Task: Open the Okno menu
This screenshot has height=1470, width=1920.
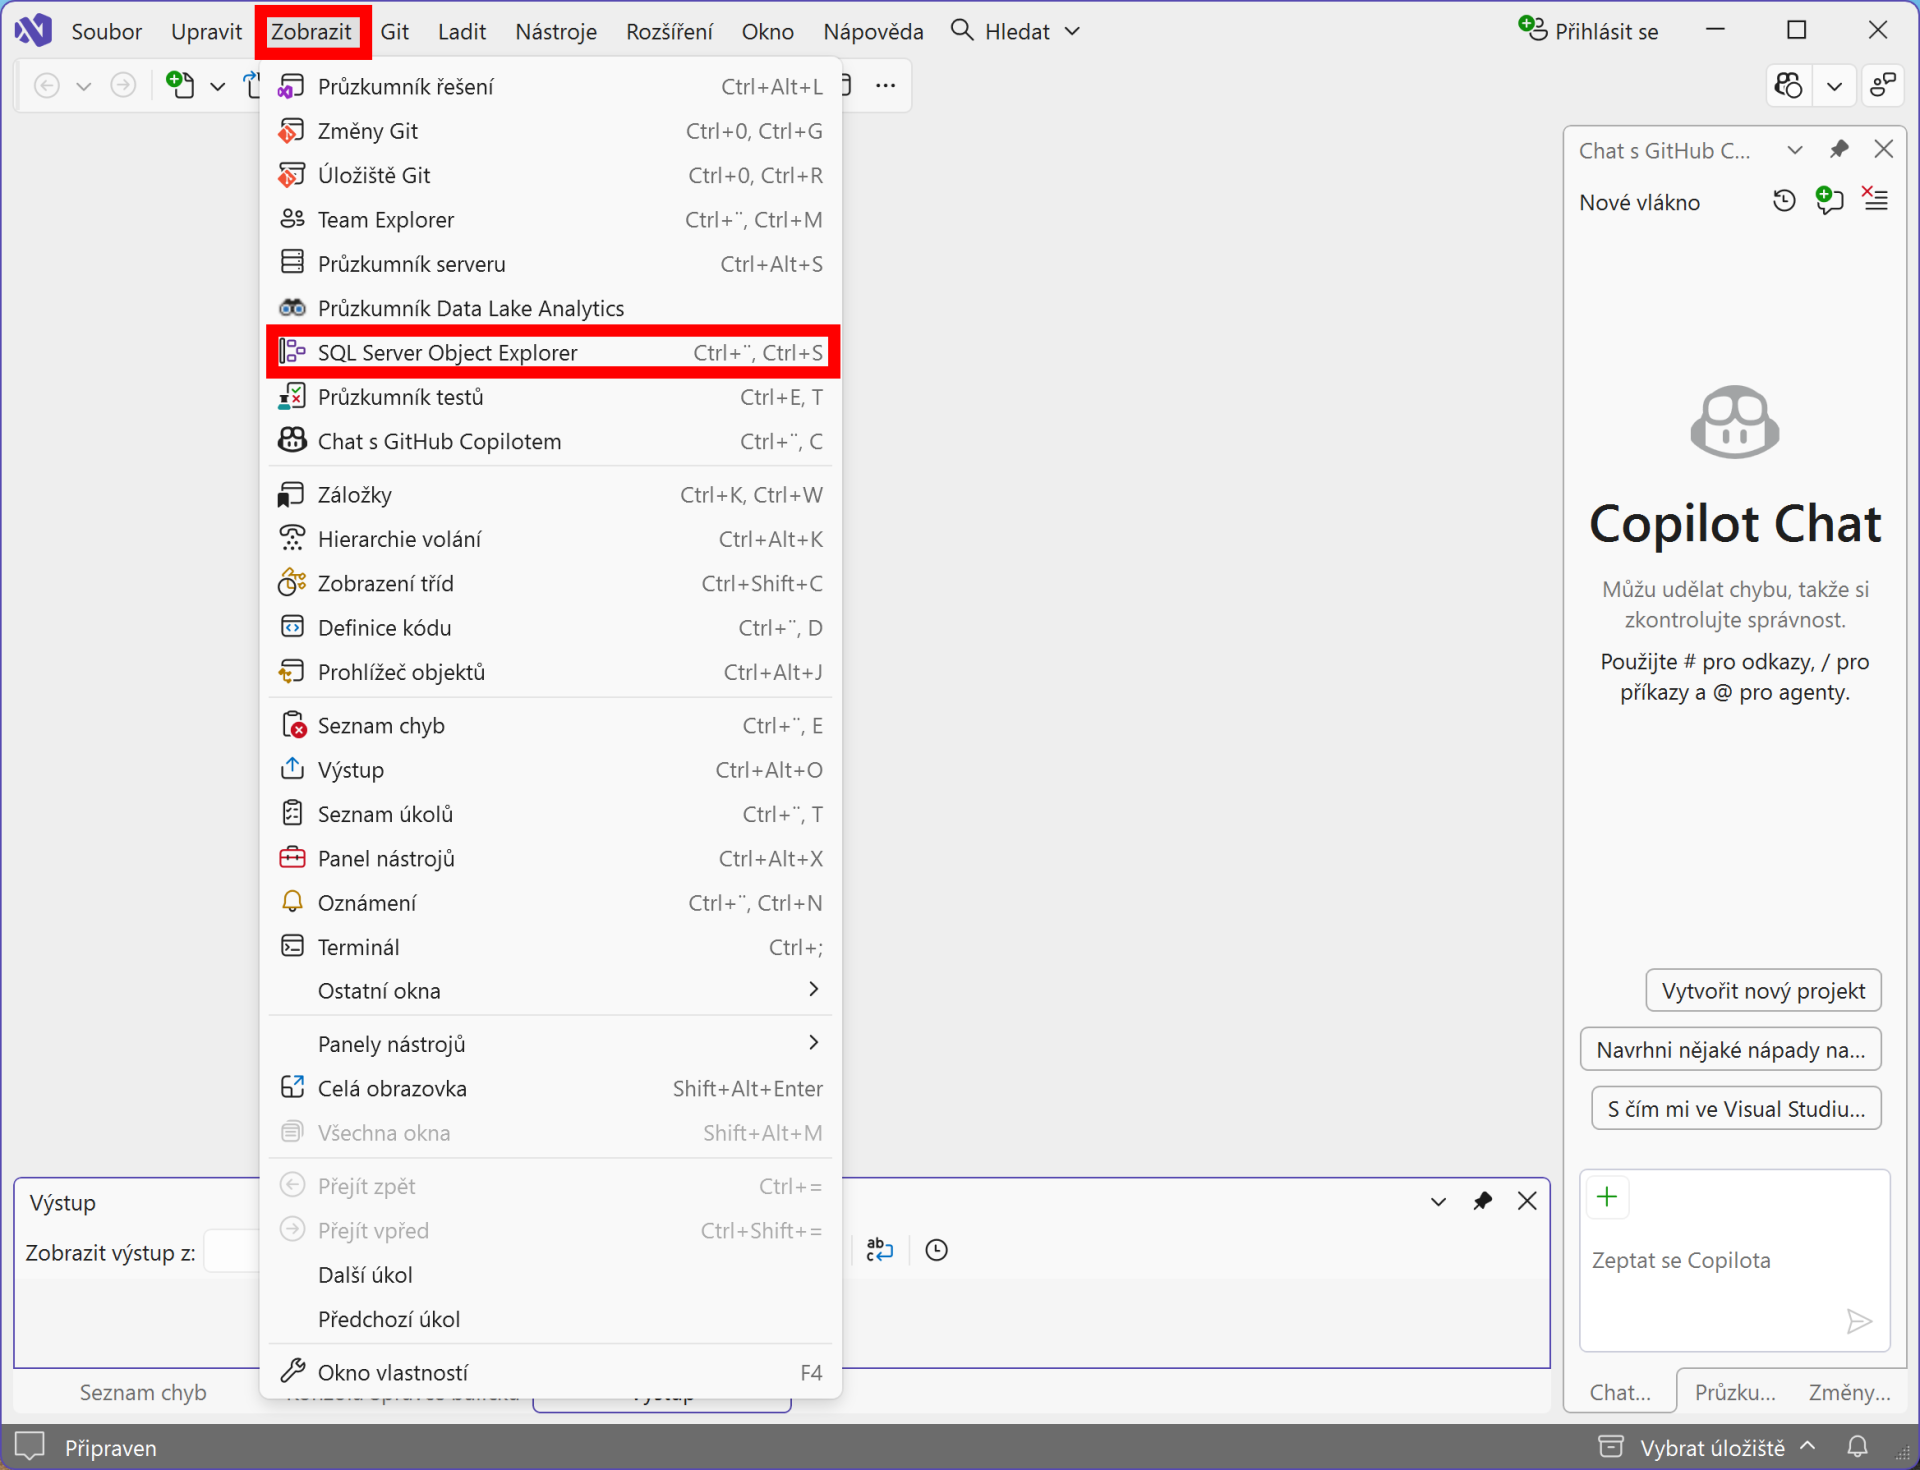Action: click(767, 31)
